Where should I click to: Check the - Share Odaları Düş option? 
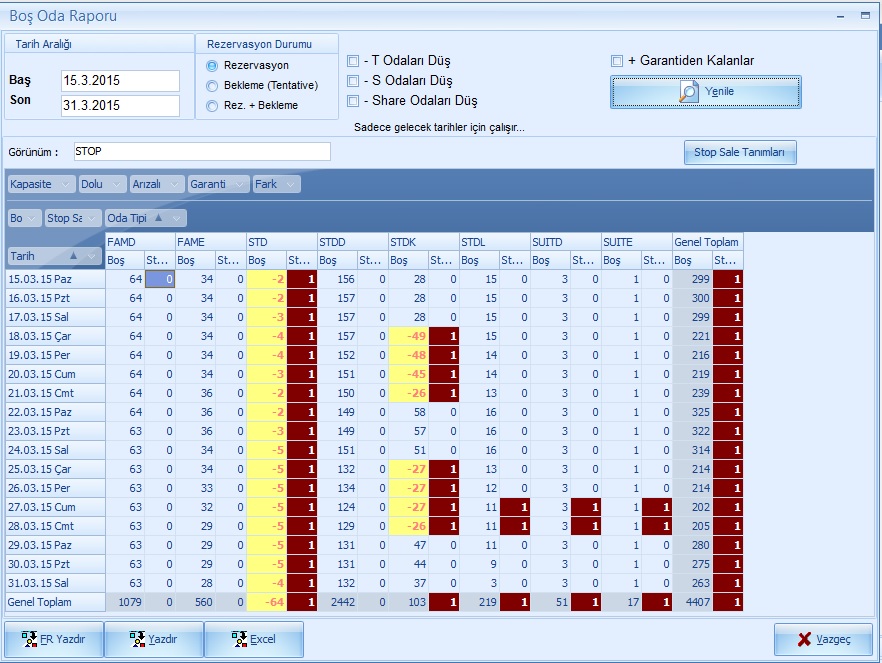pos(353,100)
